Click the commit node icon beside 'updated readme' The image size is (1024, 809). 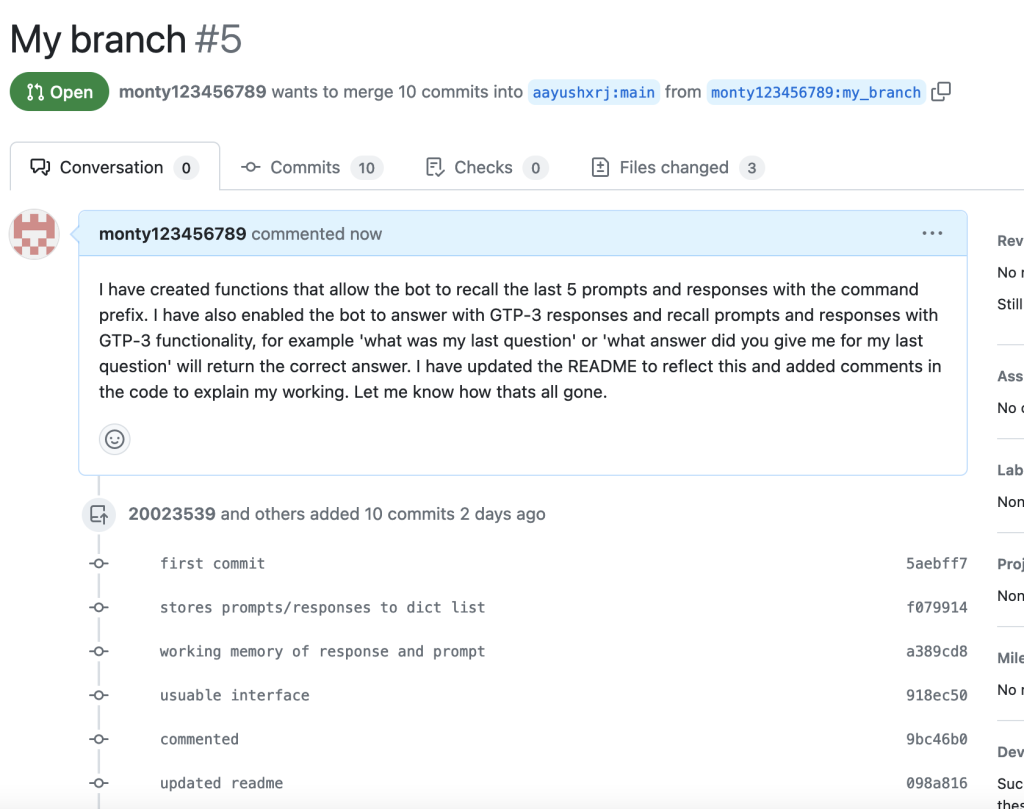tap(99, 783)
